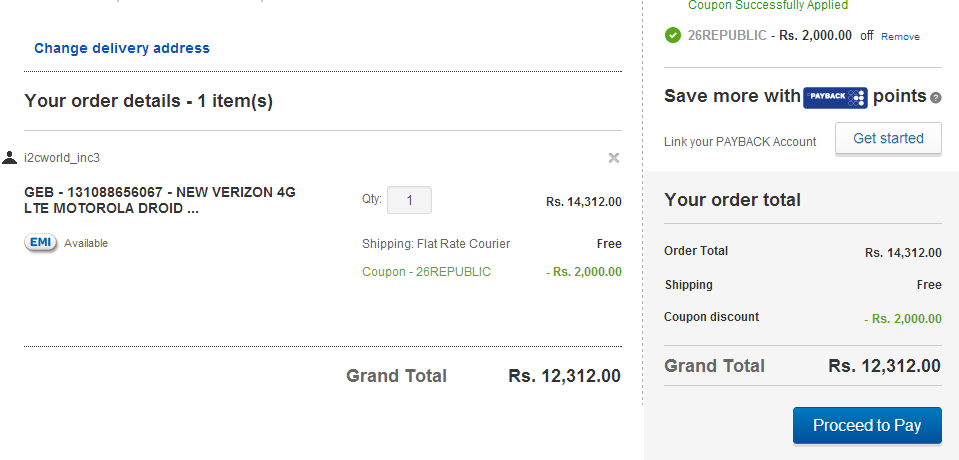The height and width of the screenshot is (460, 959).
Task: Remove the 26REPUBLIC coupon
Action: [x=900, y=37]
